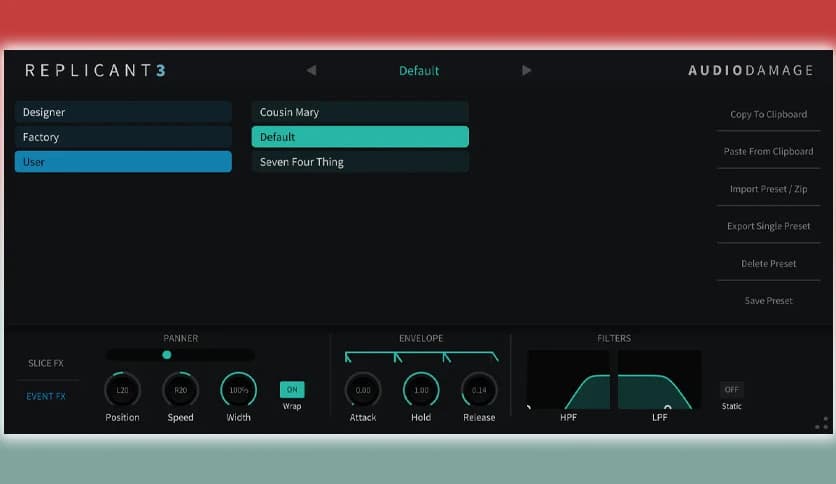Click the HPF filter display
Screen dimensions: 836x484
pyautogui.click(x=568, y=380)
